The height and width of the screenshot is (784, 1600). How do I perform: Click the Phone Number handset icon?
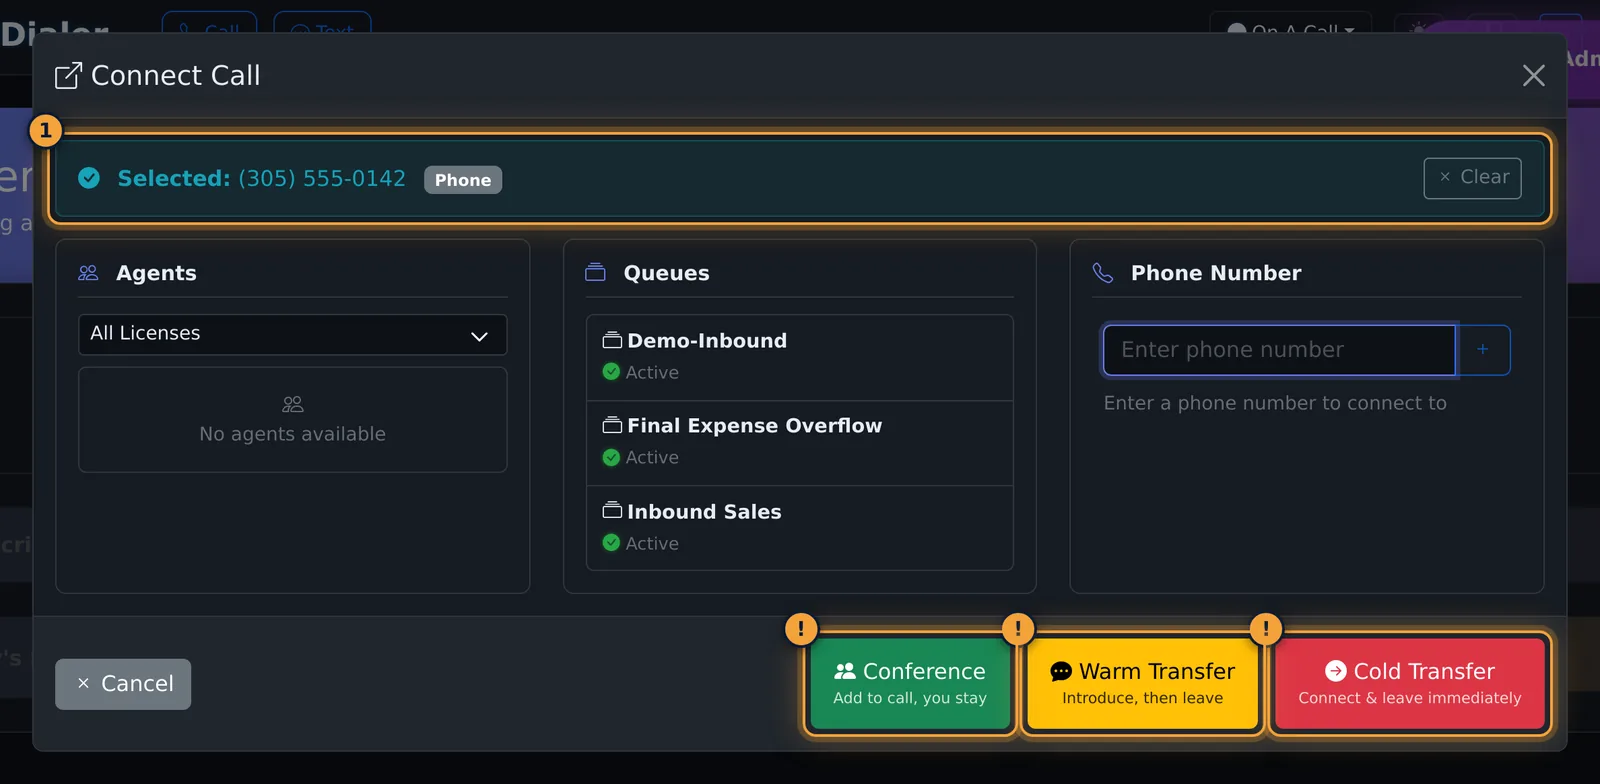tap(1103, 273)
